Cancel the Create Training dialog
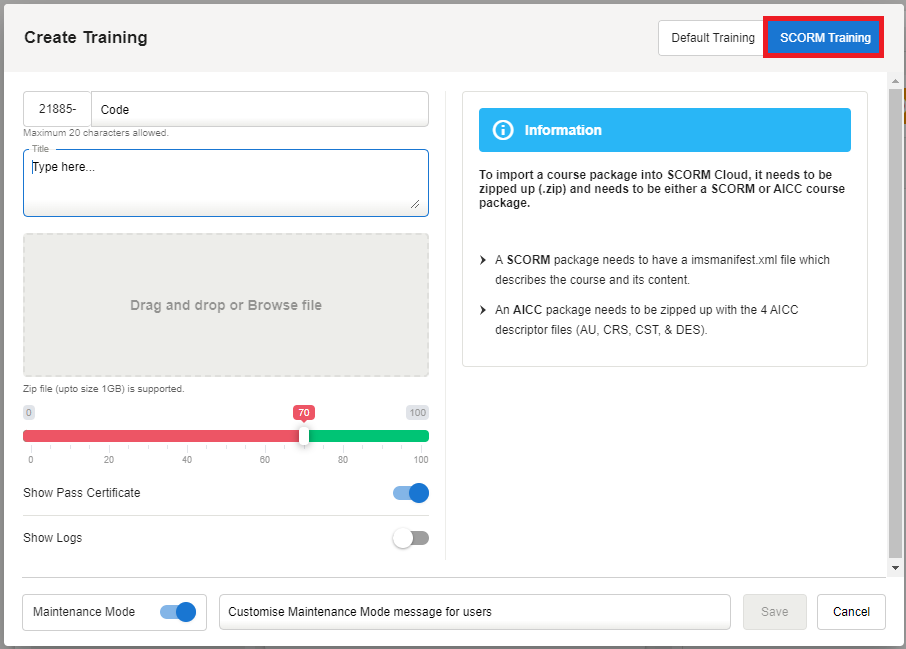 click(851, 612)
